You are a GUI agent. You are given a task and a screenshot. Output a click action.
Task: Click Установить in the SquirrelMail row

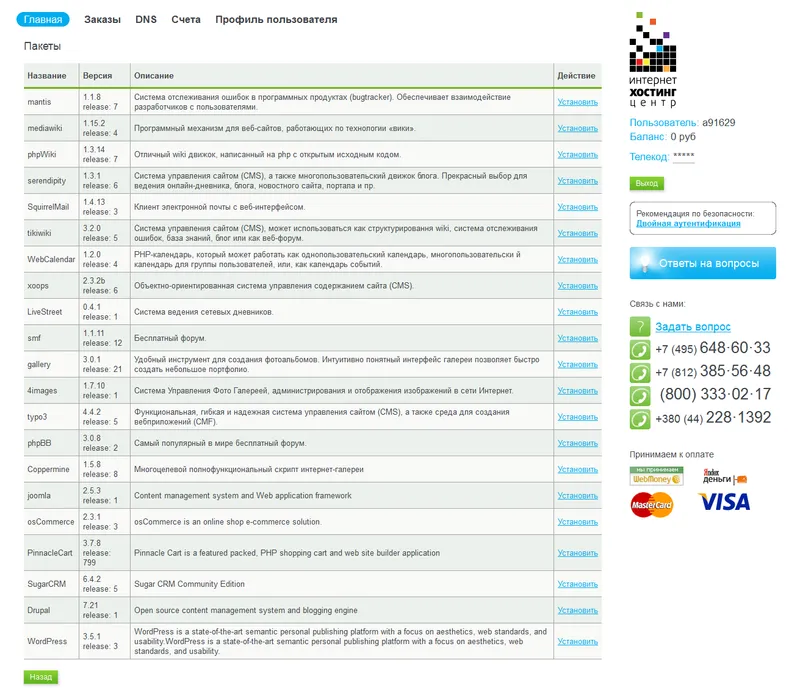[578, 207]
